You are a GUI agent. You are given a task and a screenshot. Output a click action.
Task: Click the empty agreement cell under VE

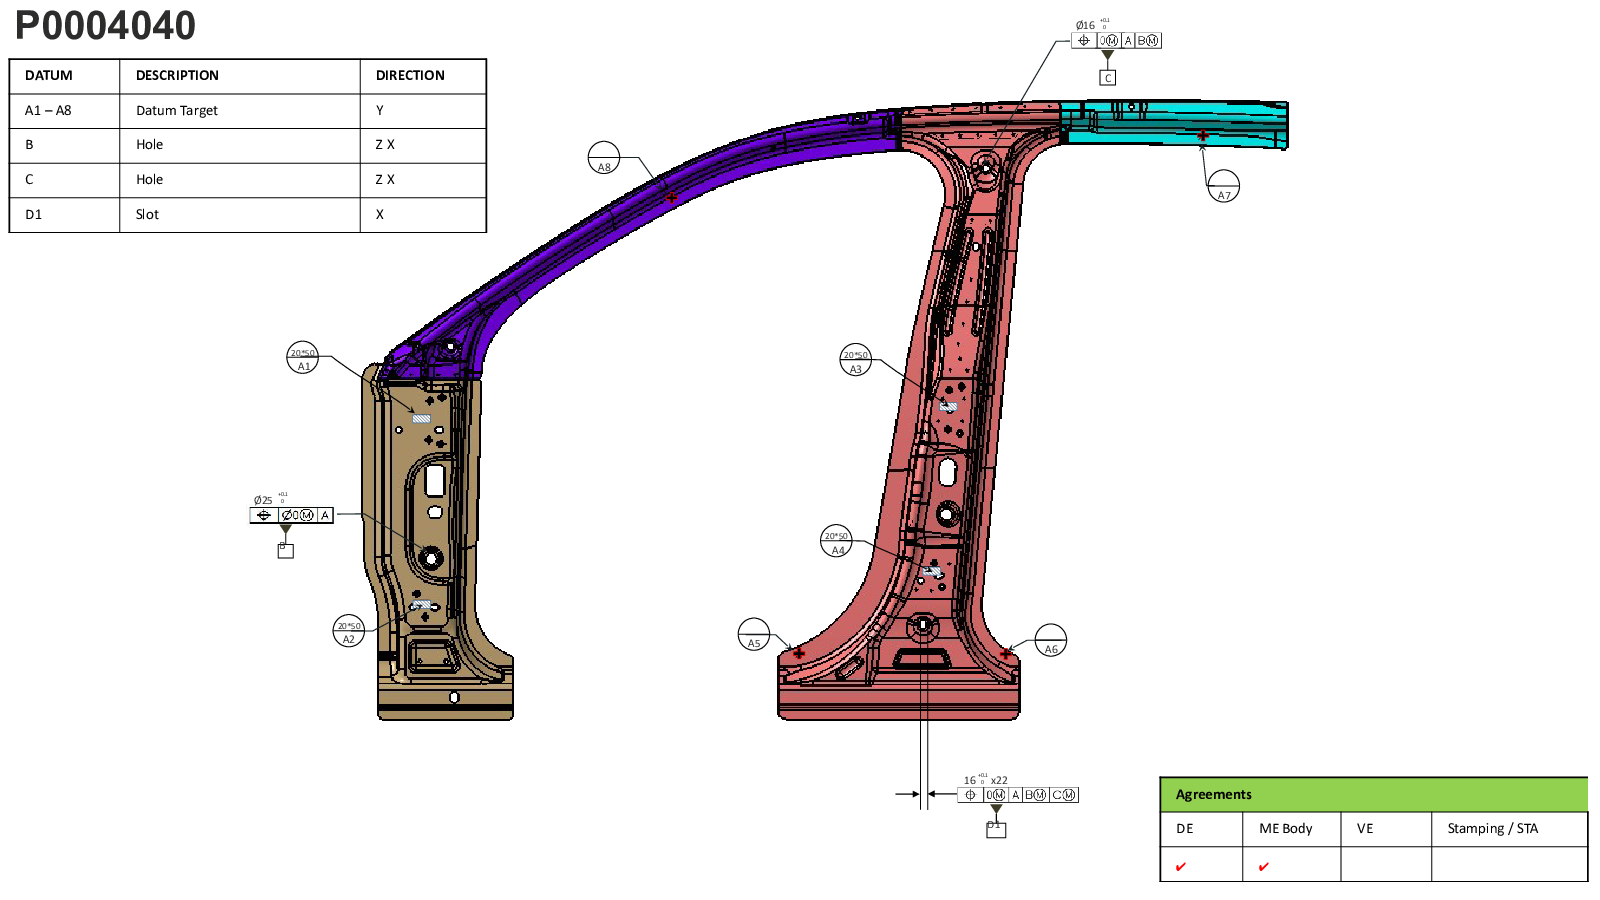coord(1385,865)
